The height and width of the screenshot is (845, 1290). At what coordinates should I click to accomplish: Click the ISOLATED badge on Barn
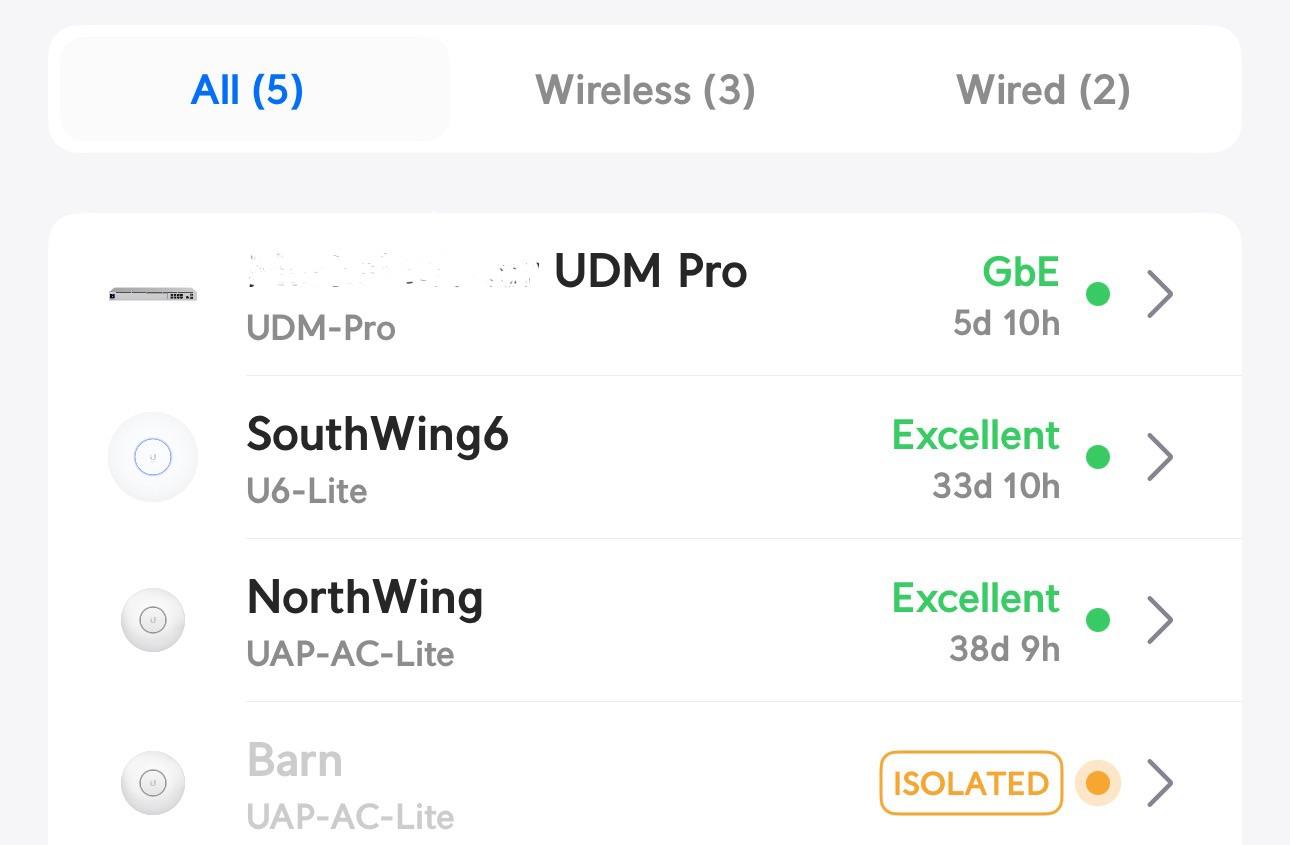pos(970,783)
